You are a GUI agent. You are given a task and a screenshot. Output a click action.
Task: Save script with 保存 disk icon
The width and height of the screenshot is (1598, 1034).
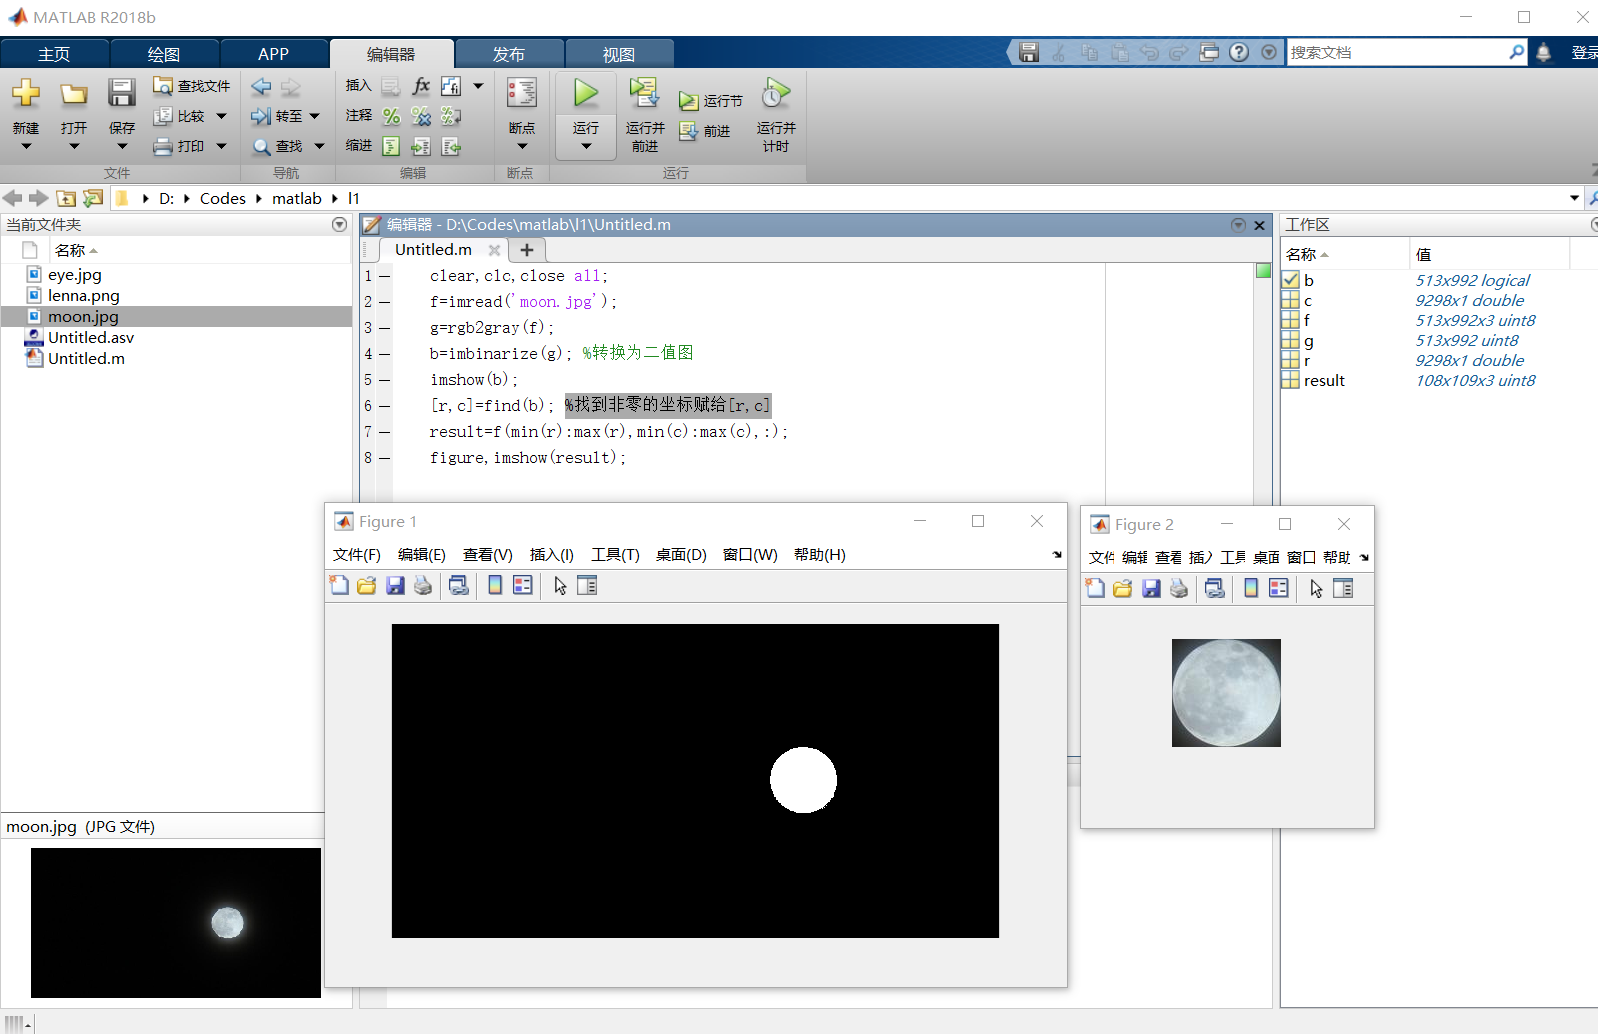click(121, 93)
